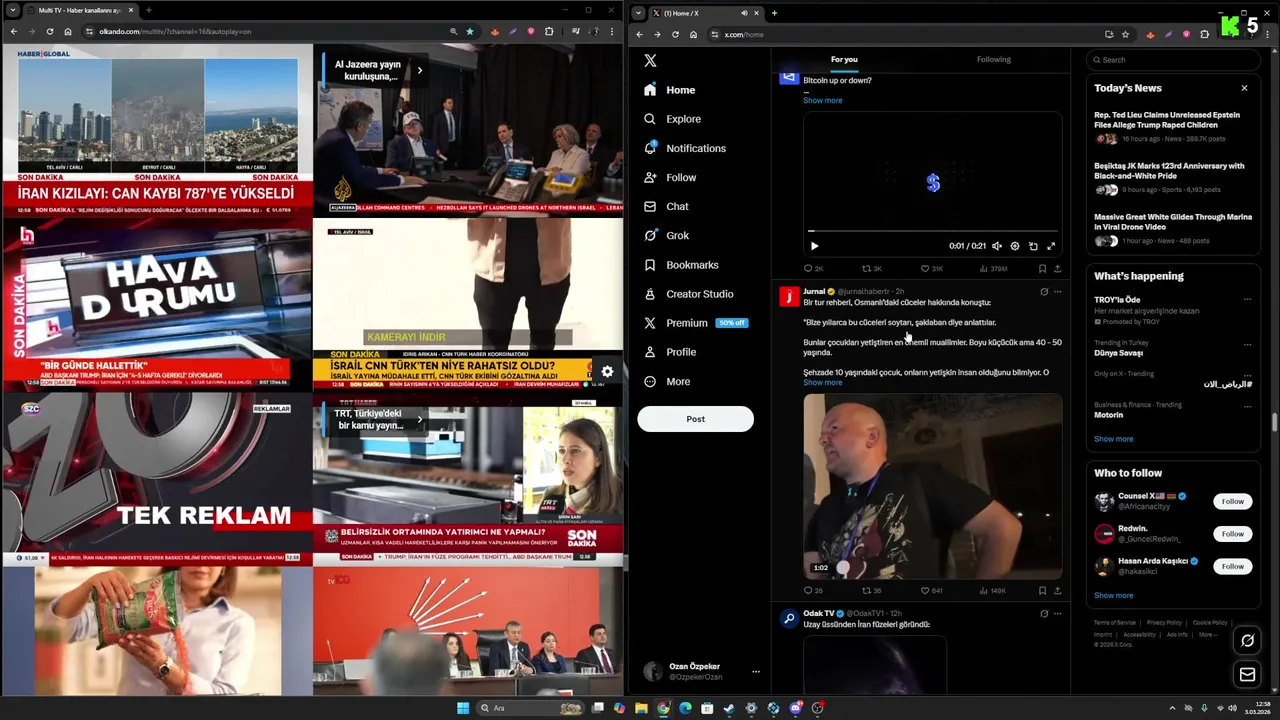Viewport: 1280px width, 720px height.
Task: Select the Haber Global stream tile
Action: [157, 131]
